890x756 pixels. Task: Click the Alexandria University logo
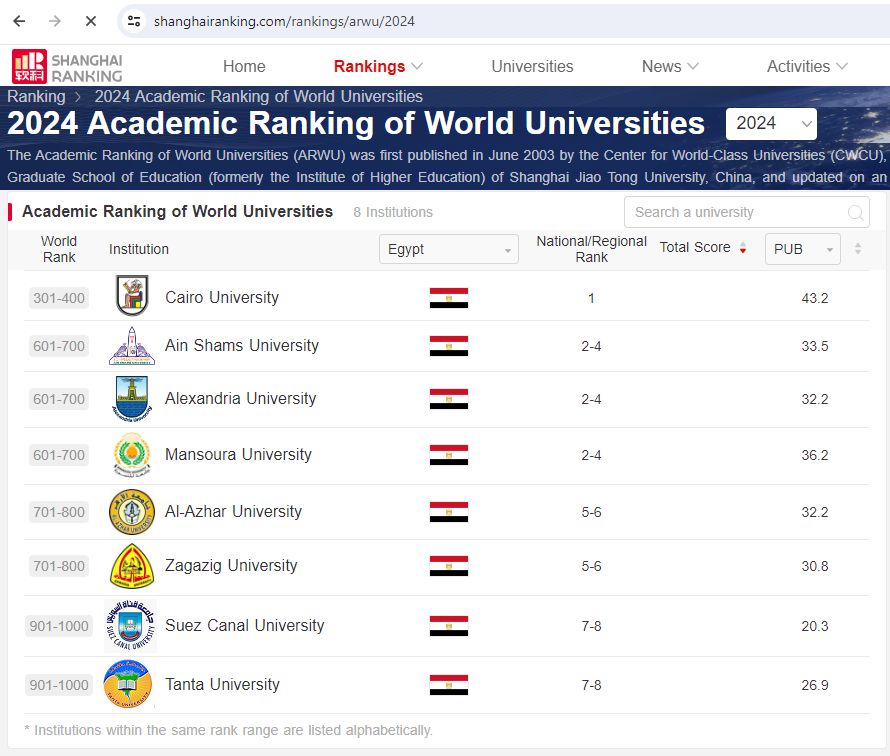click(131, 399)
